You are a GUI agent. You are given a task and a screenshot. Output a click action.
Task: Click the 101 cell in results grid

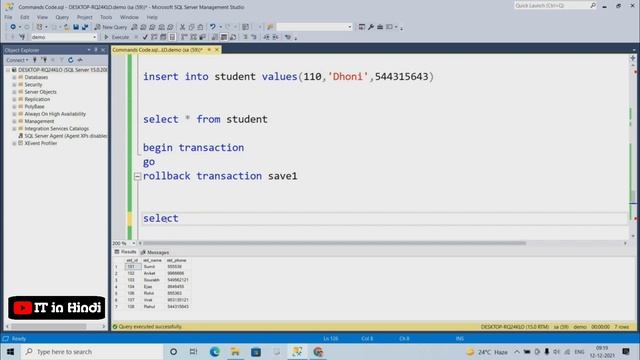coord(133,267)
